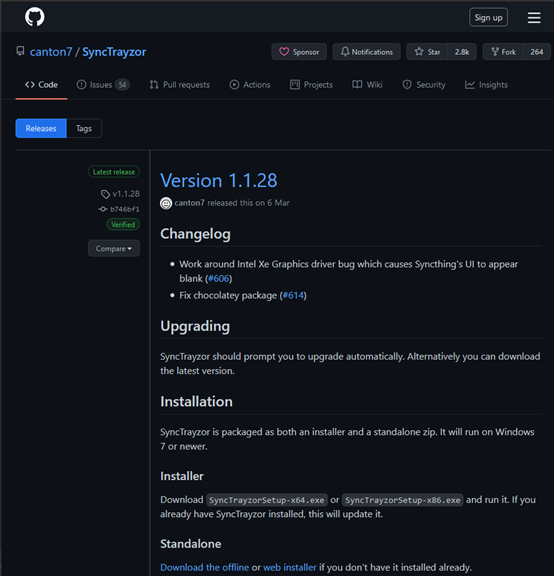Viewport: 554px width, 576px height.
Task: Click the Latest release badge
Action: 114,172
